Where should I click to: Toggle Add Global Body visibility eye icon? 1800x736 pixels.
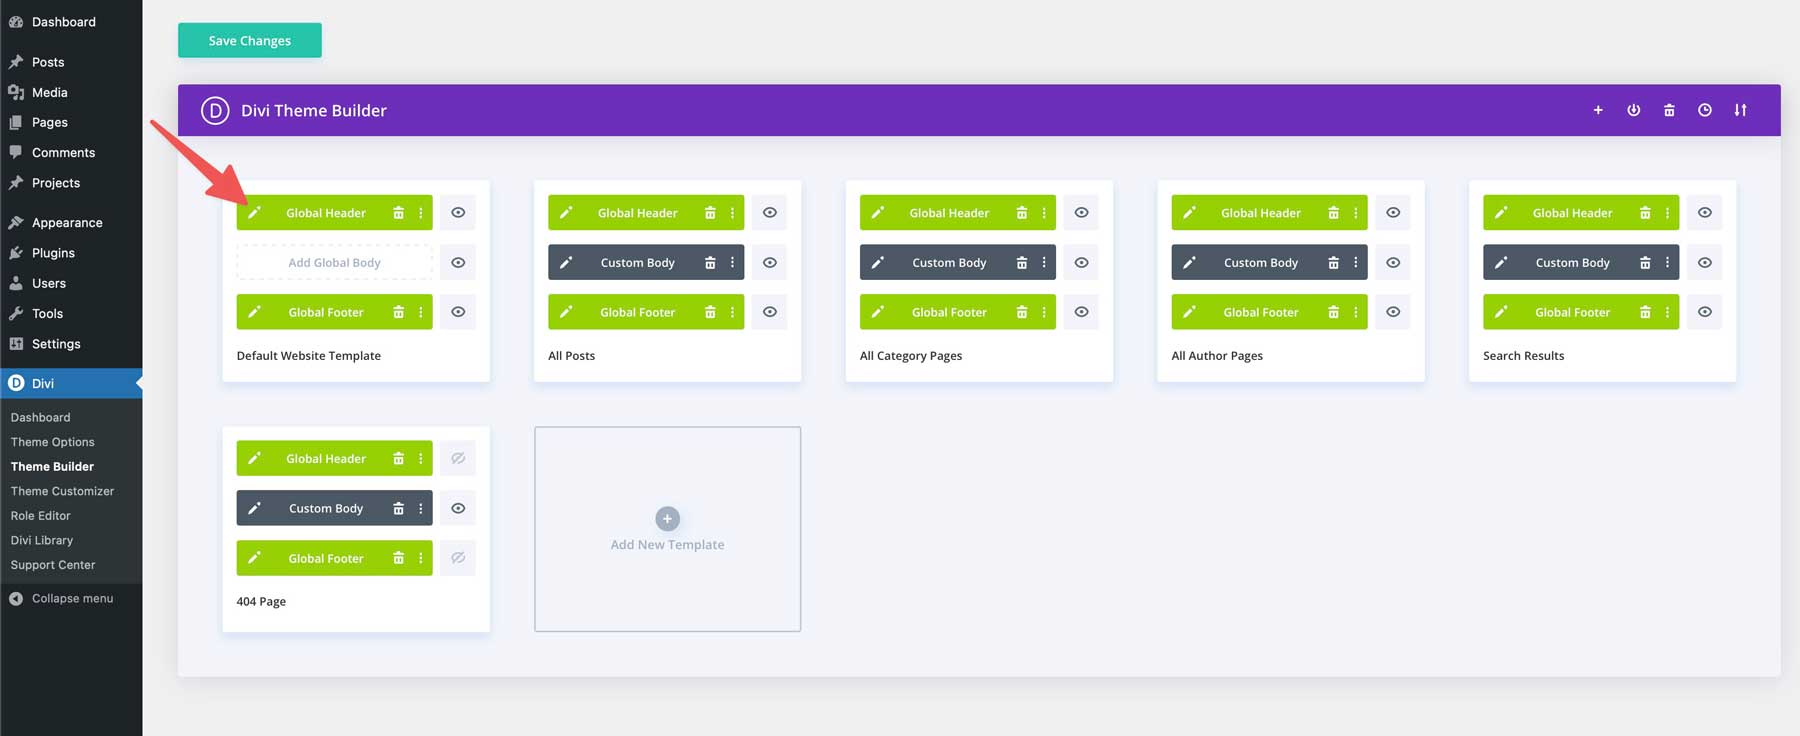point(458,263)
